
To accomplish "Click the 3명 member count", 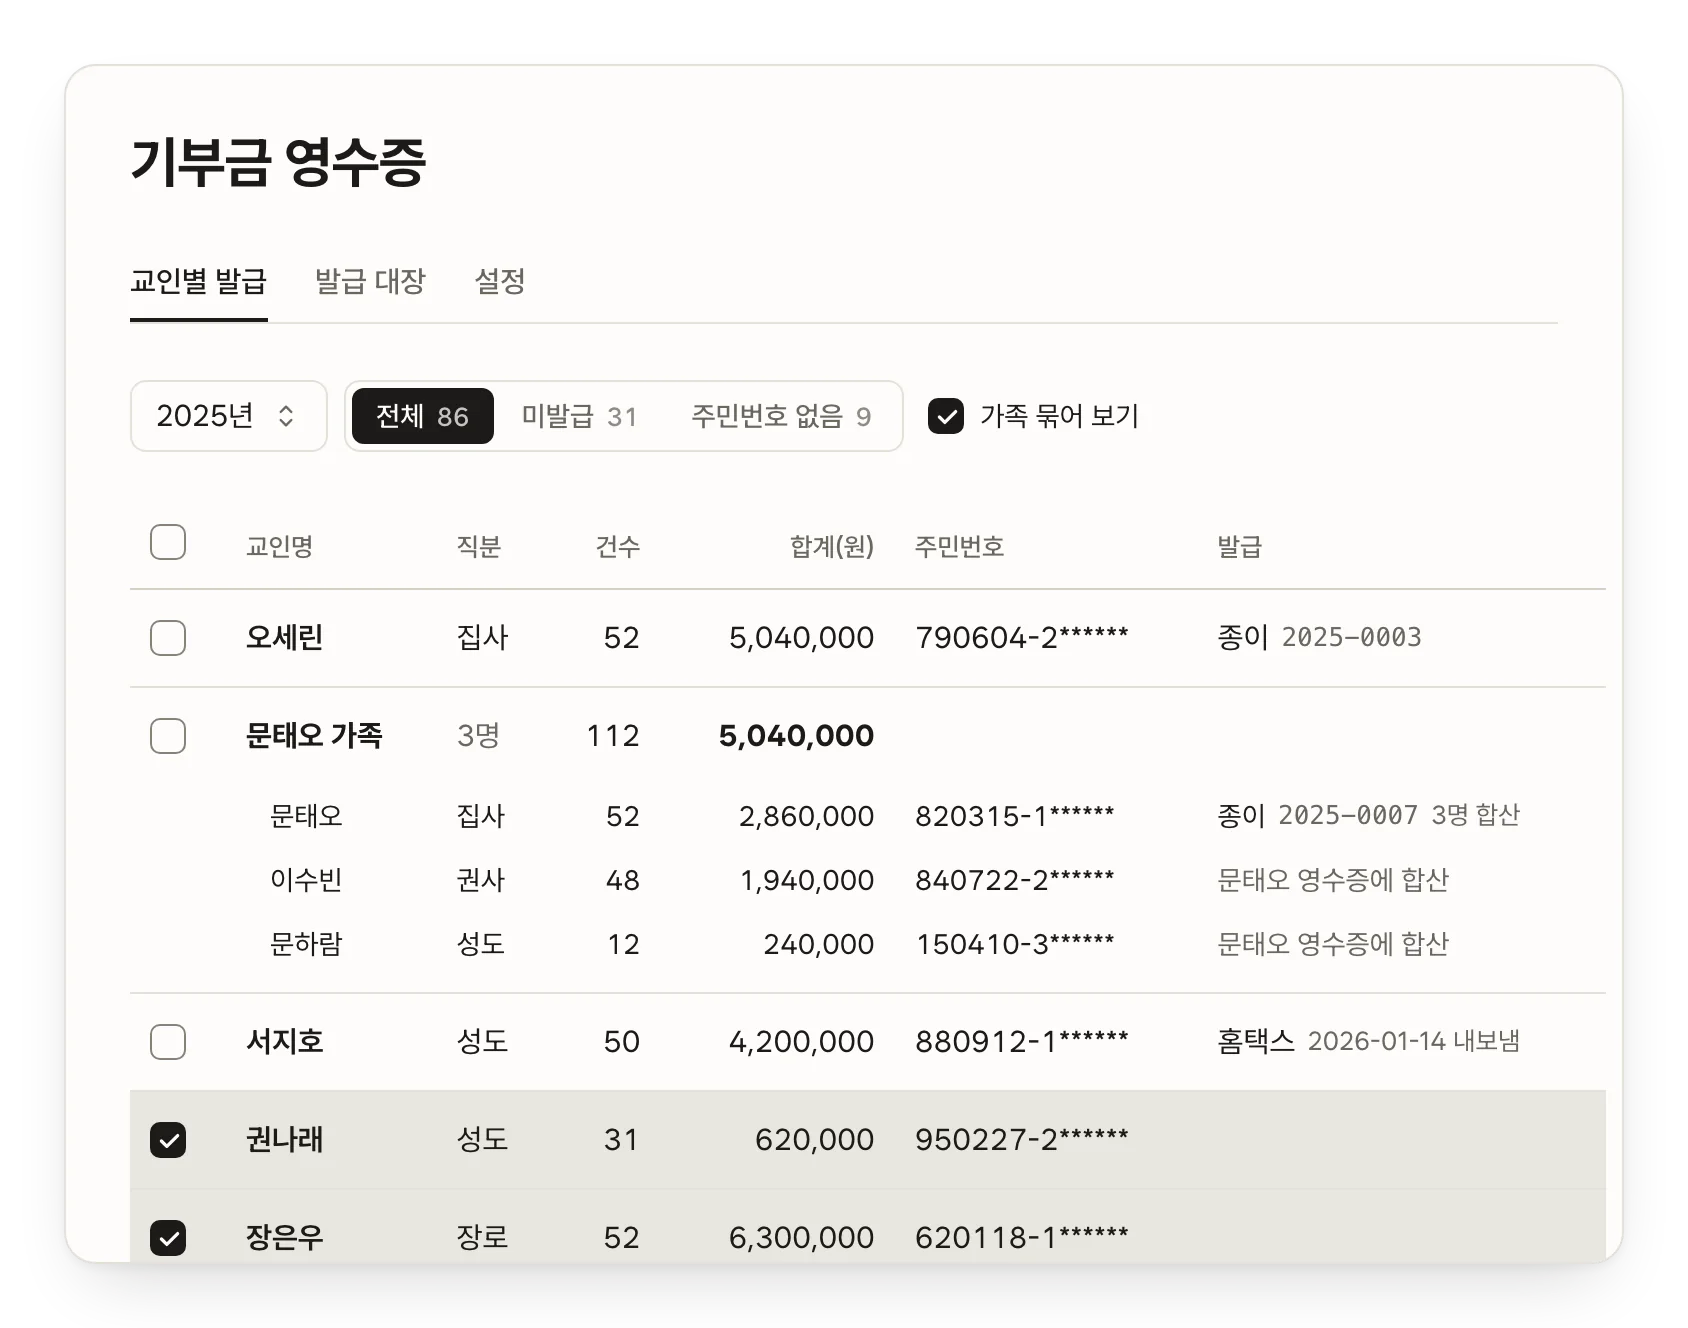I will point(478,735).
